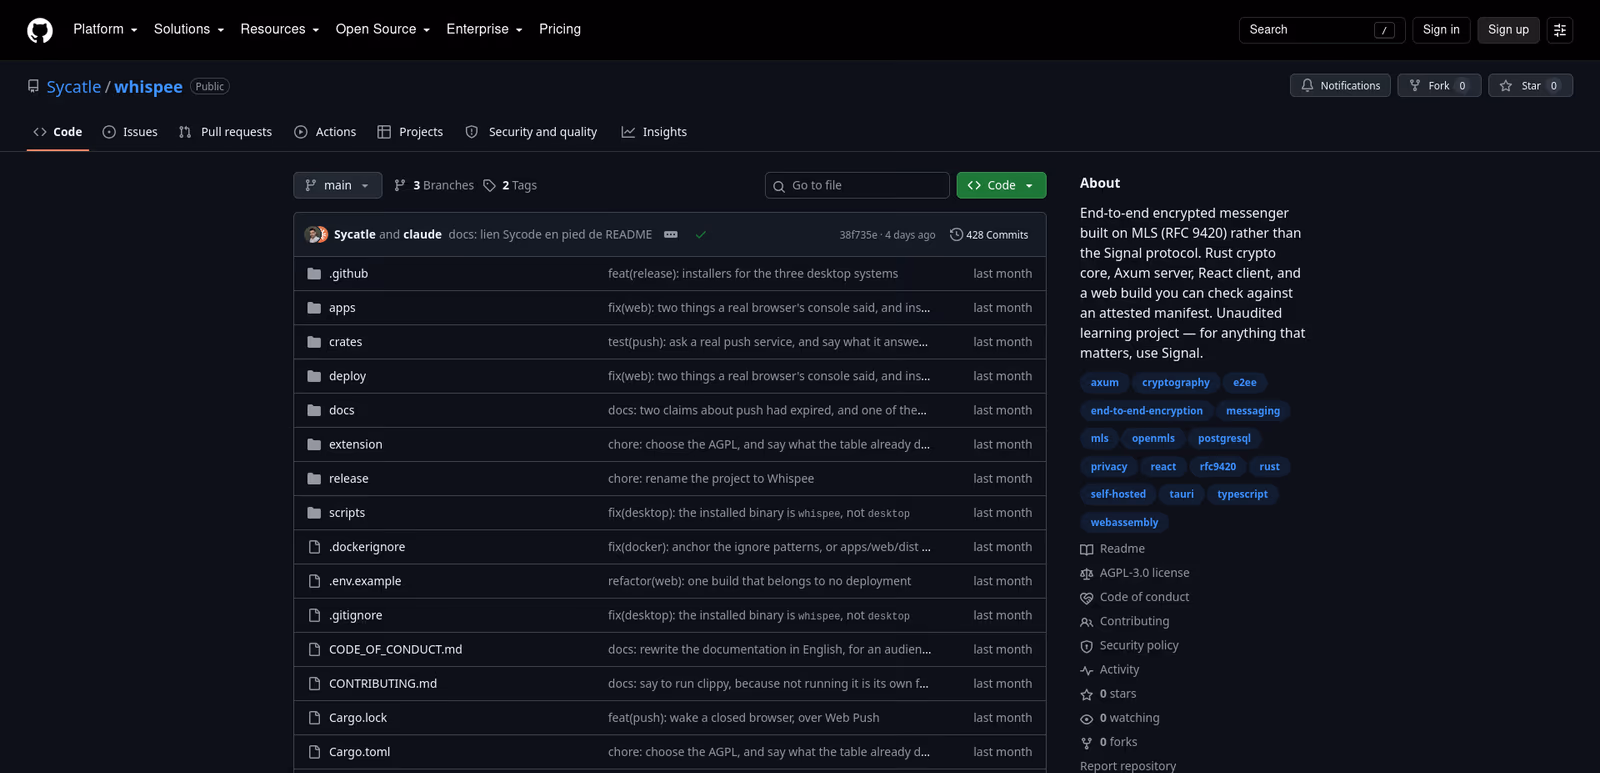Click the Go to file input
Viewport: 1600px width, 773px height.
857,186
